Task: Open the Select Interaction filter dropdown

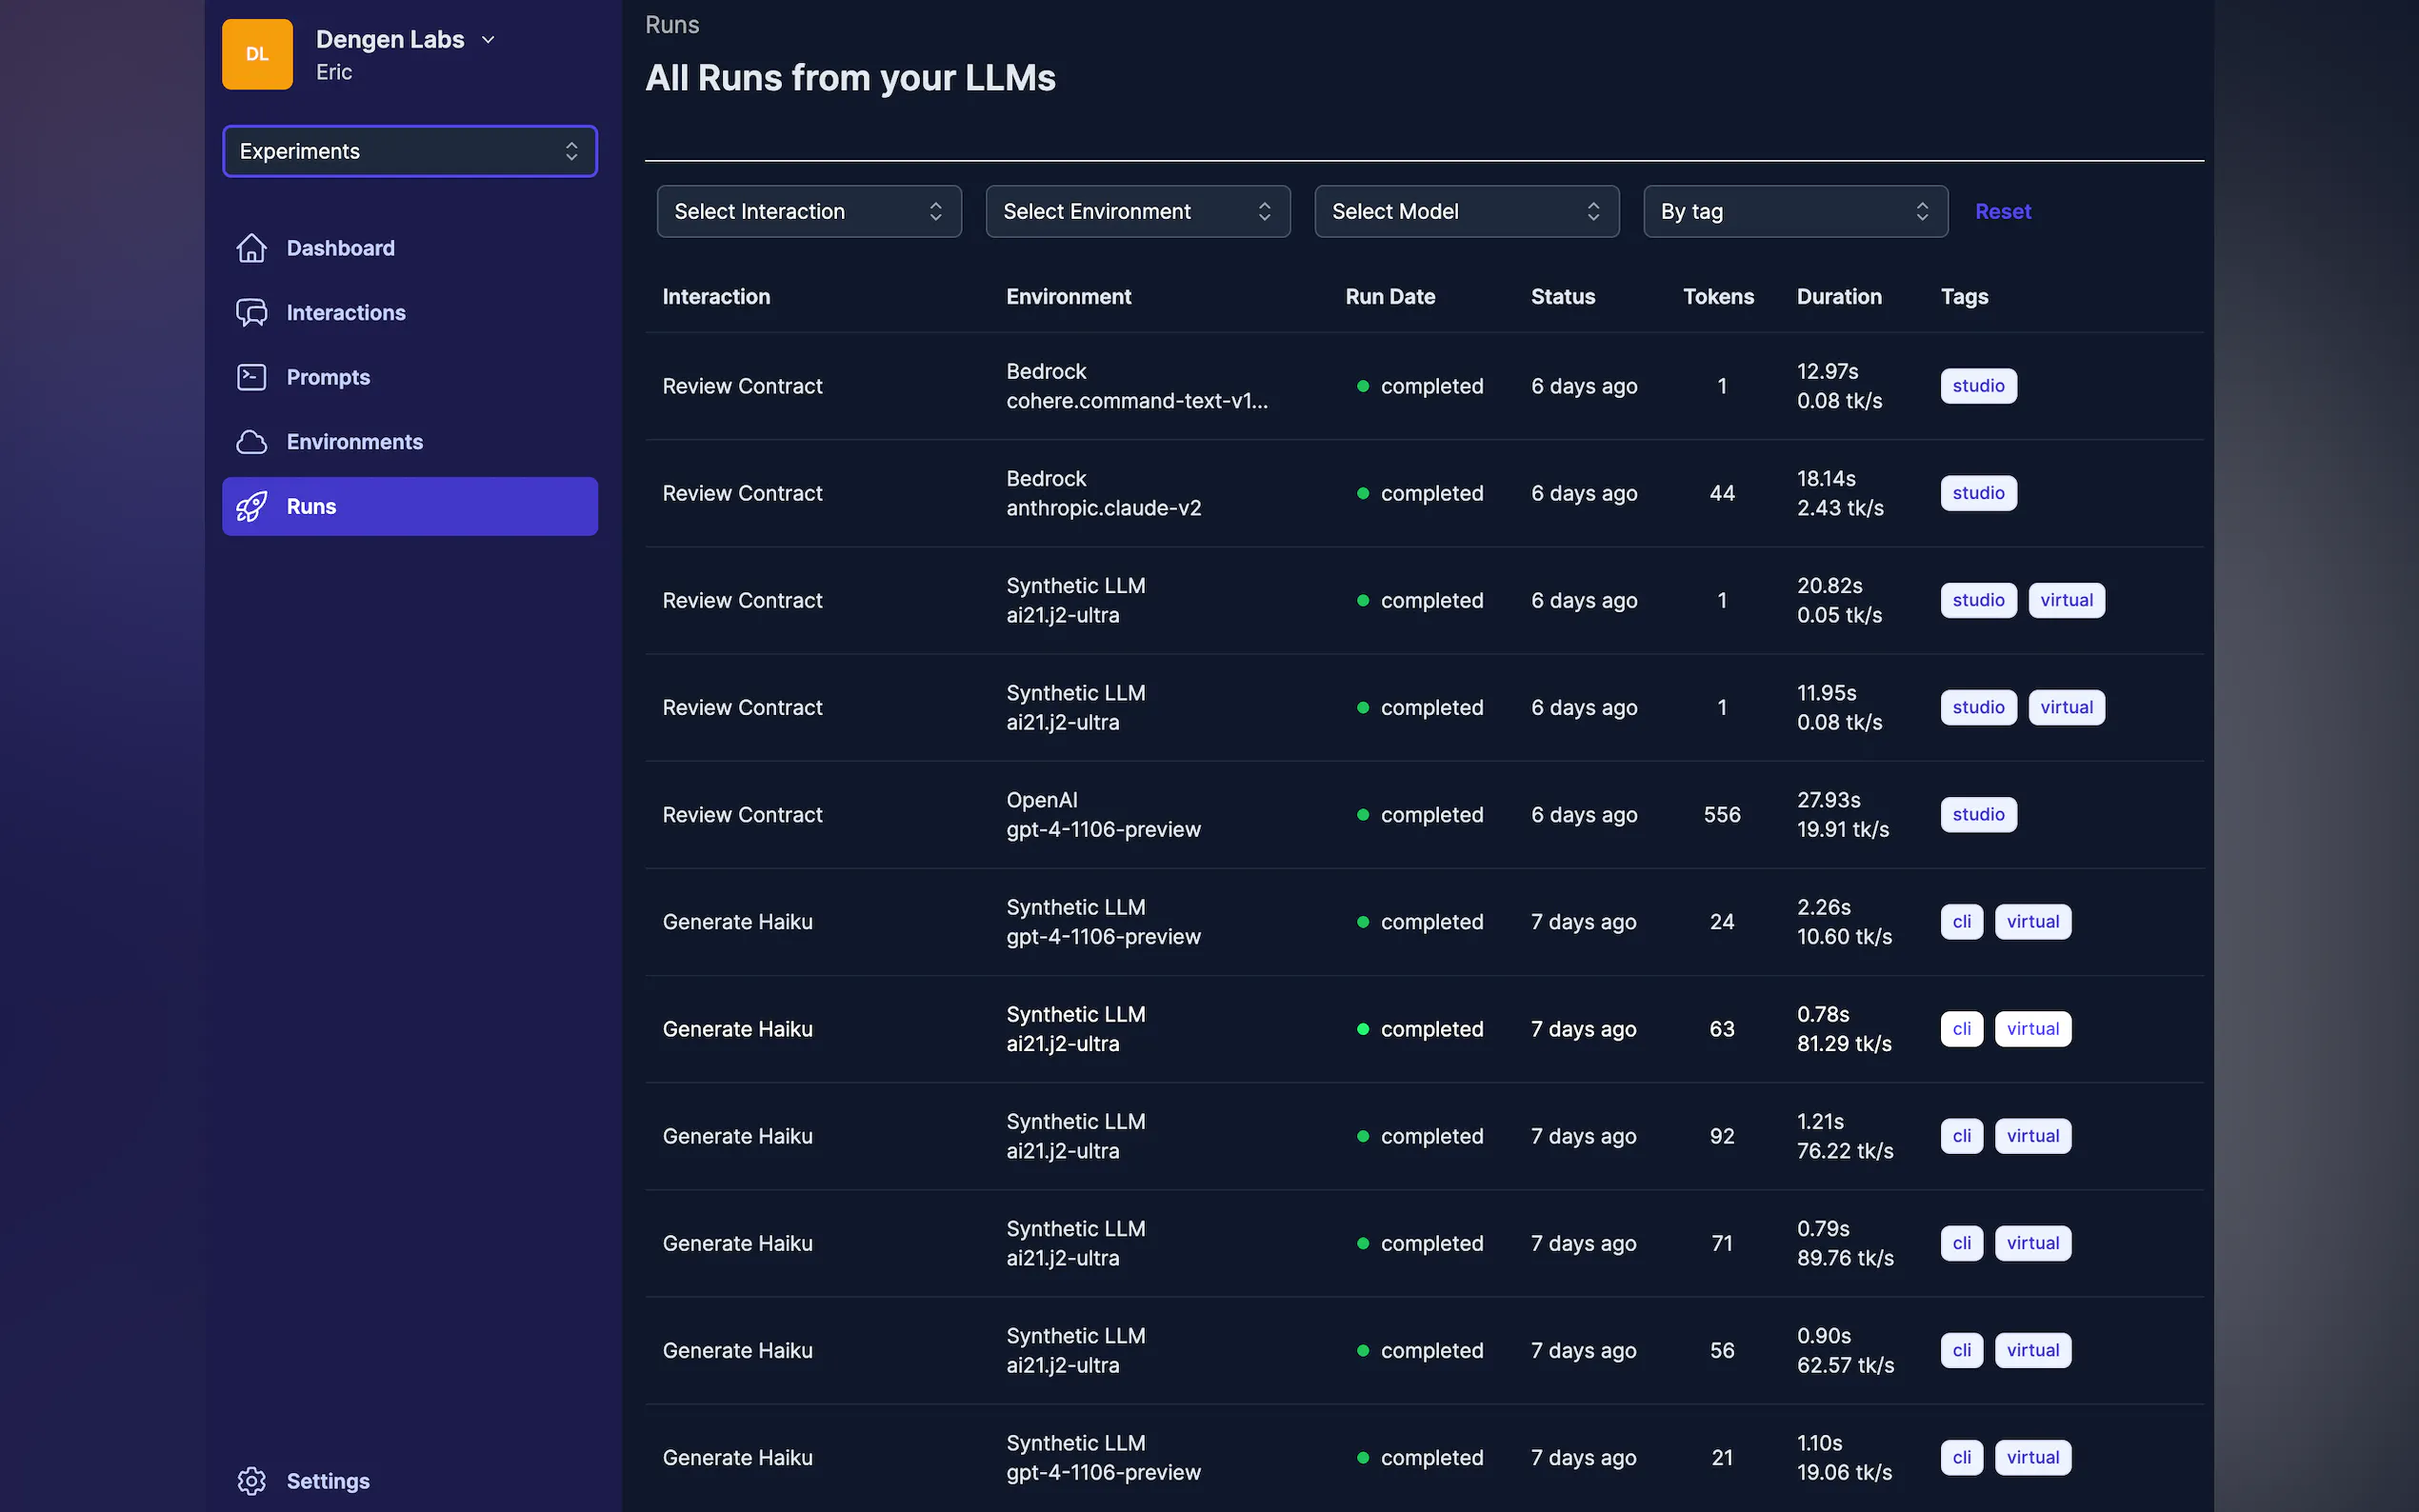Action: pyautogui.click(x=808, y=212)
